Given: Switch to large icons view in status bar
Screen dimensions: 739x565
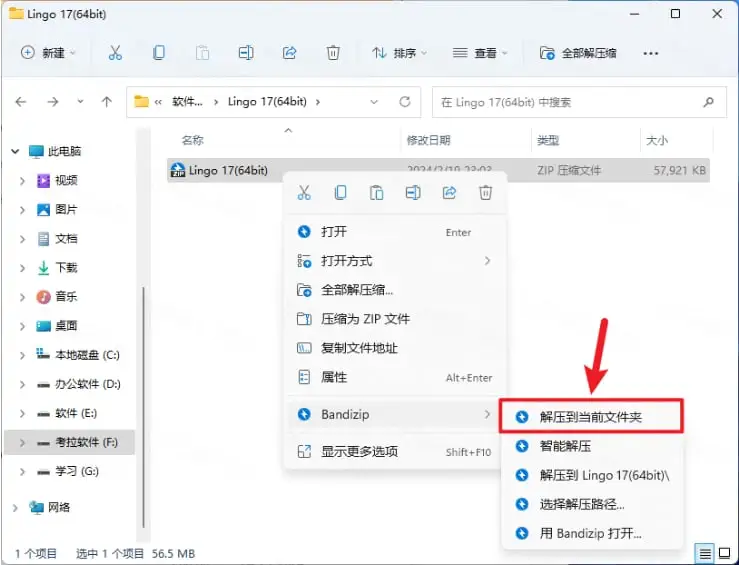Looking at the screenshot, I should point(724,554).
